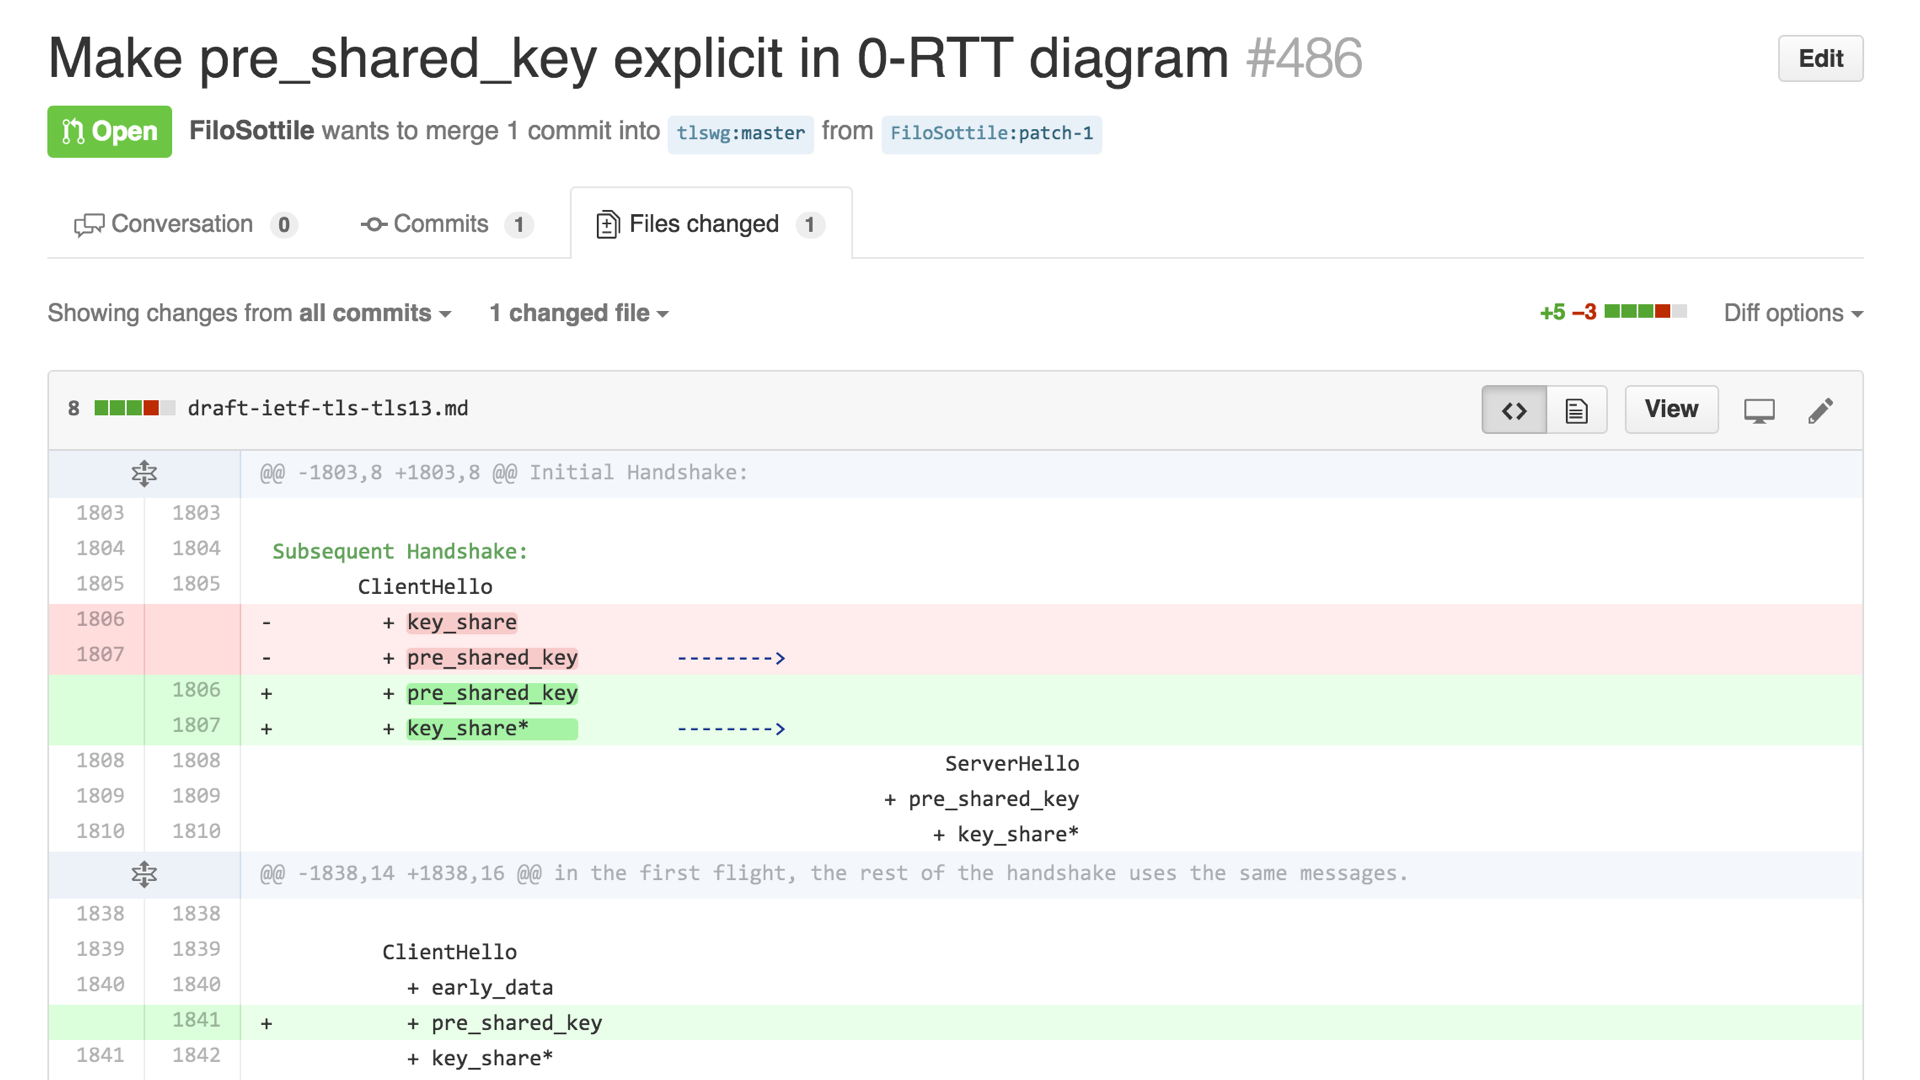This screenshot has height=1080, width=1920.
Task: Toggle source diff view button
Action: [1514, 410]
